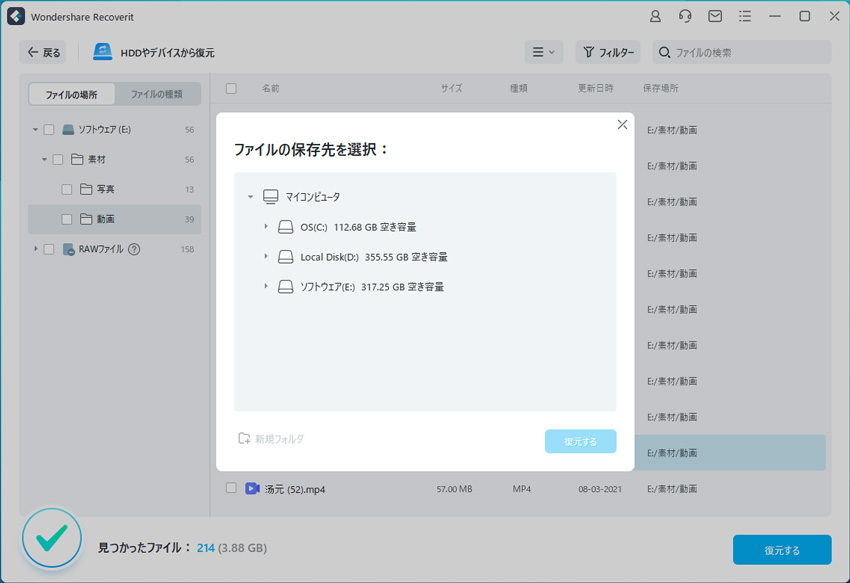The height and width of the screenshot is (583, 850).
Task: Check the 写真 folder checkbox
Action: pos(67,189)
